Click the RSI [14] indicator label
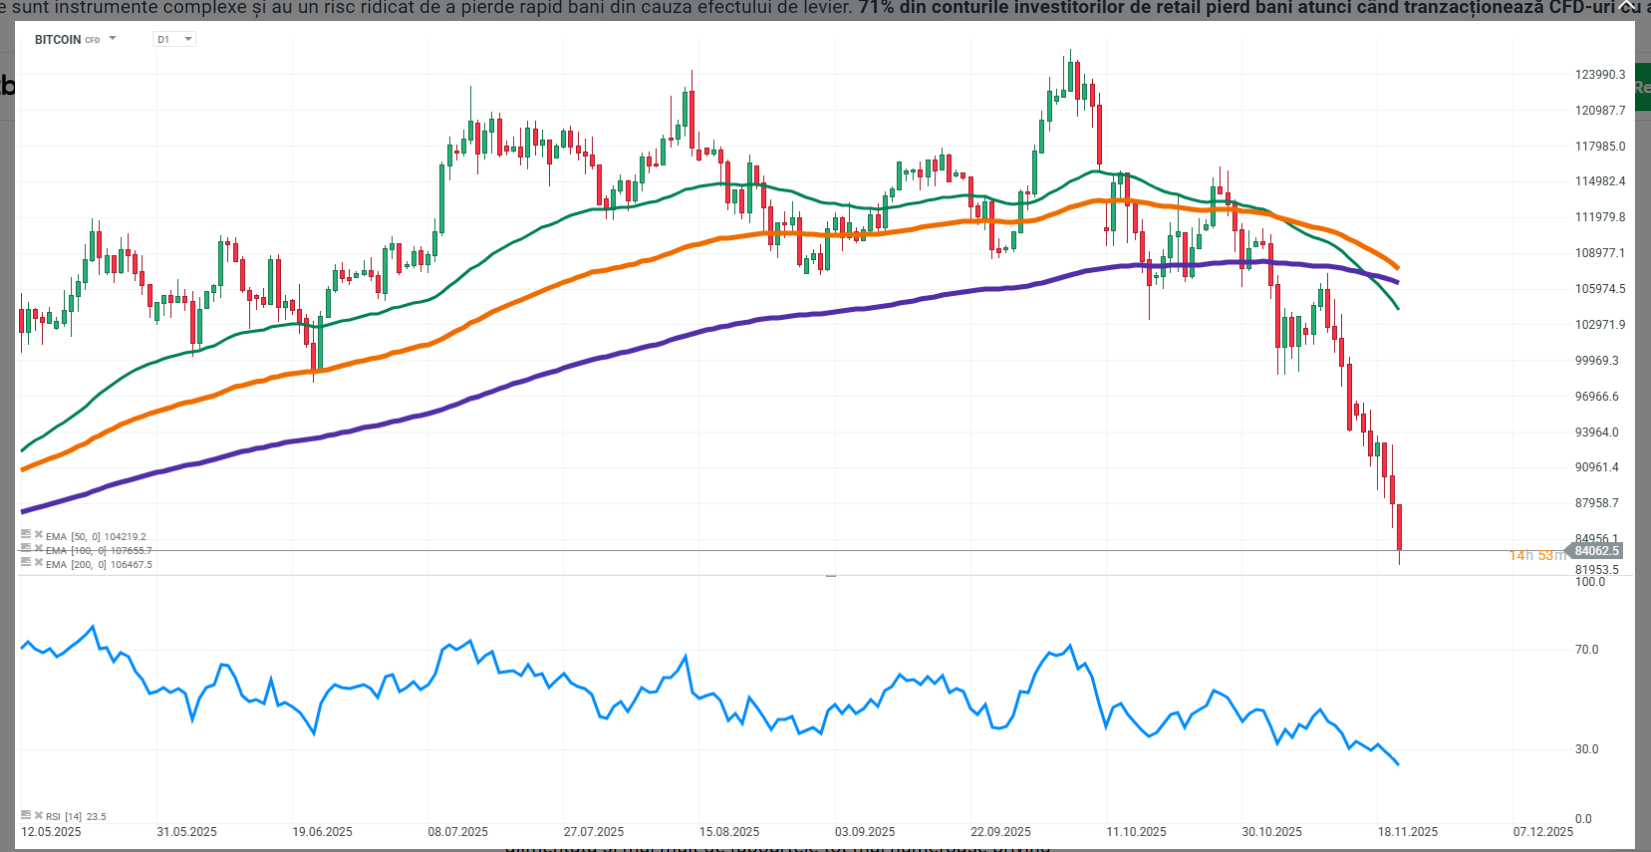 click(76, 817)
